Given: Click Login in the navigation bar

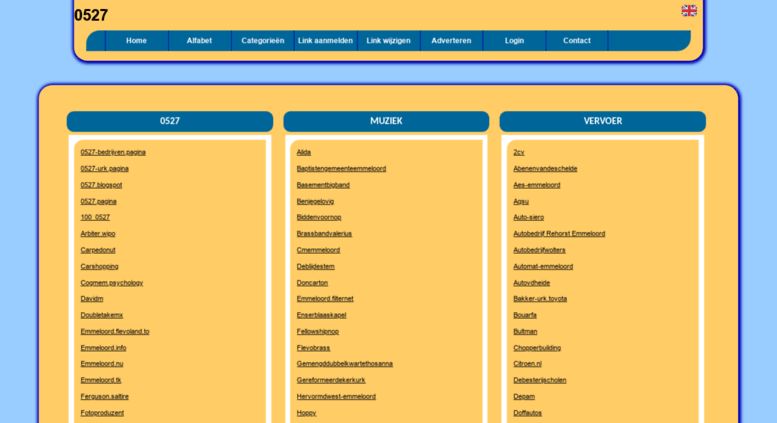Looking at the screenshot, I should (514, 41).
